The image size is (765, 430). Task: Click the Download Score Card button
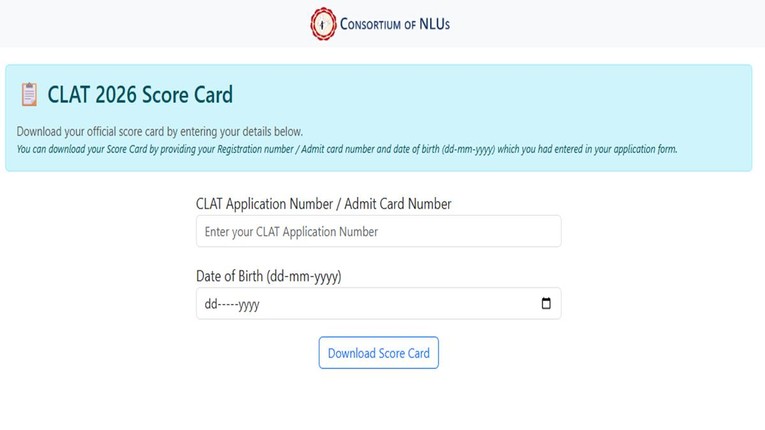(x=379, y=353)
